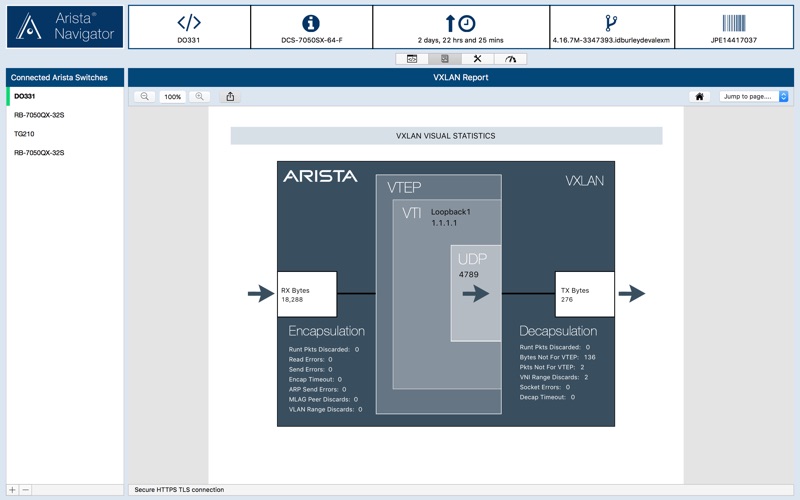Click the VXLAN VISUAL STATISTICS heading

(446, 136)
